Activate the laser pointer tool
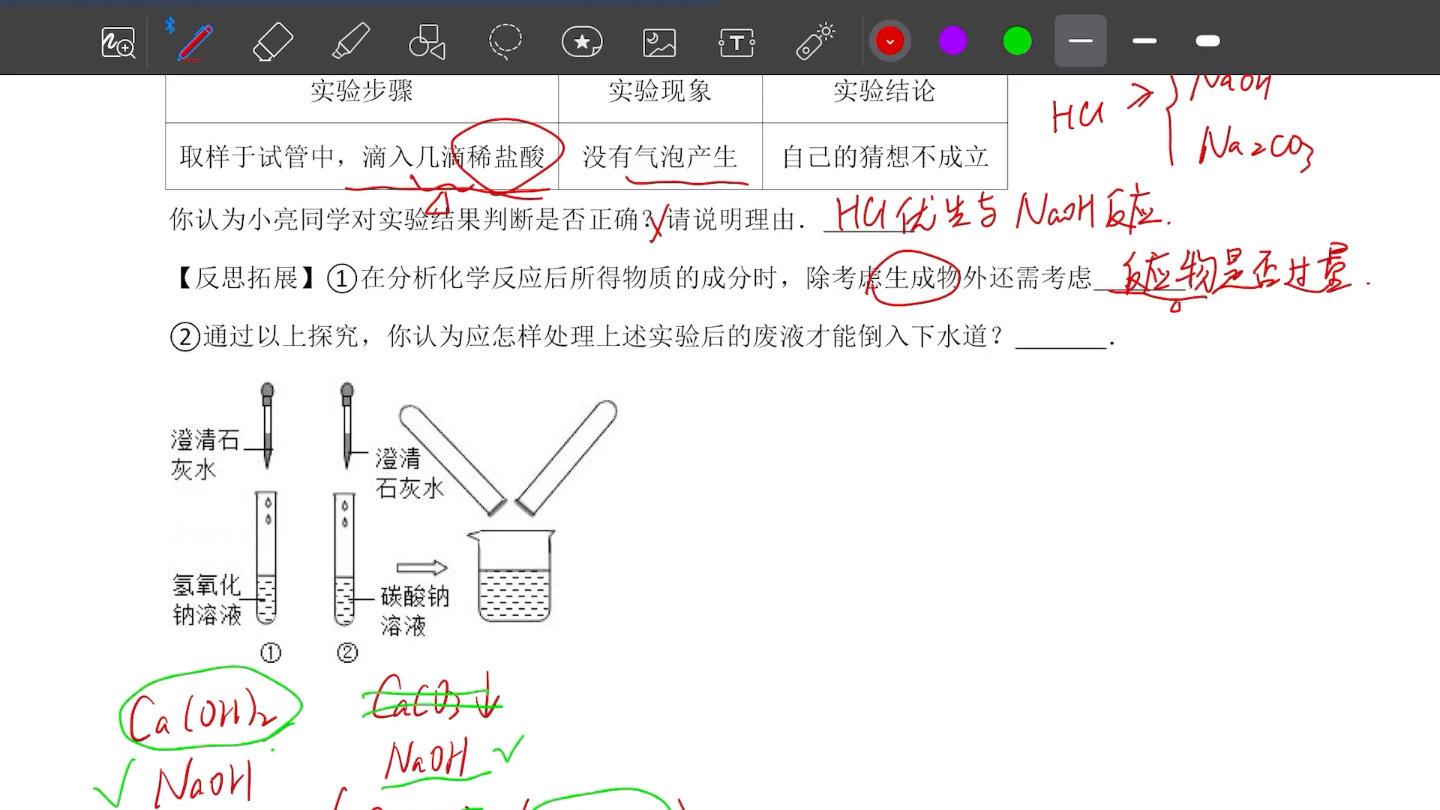This screenshot has width=1440, height=810. coord(815,42)
